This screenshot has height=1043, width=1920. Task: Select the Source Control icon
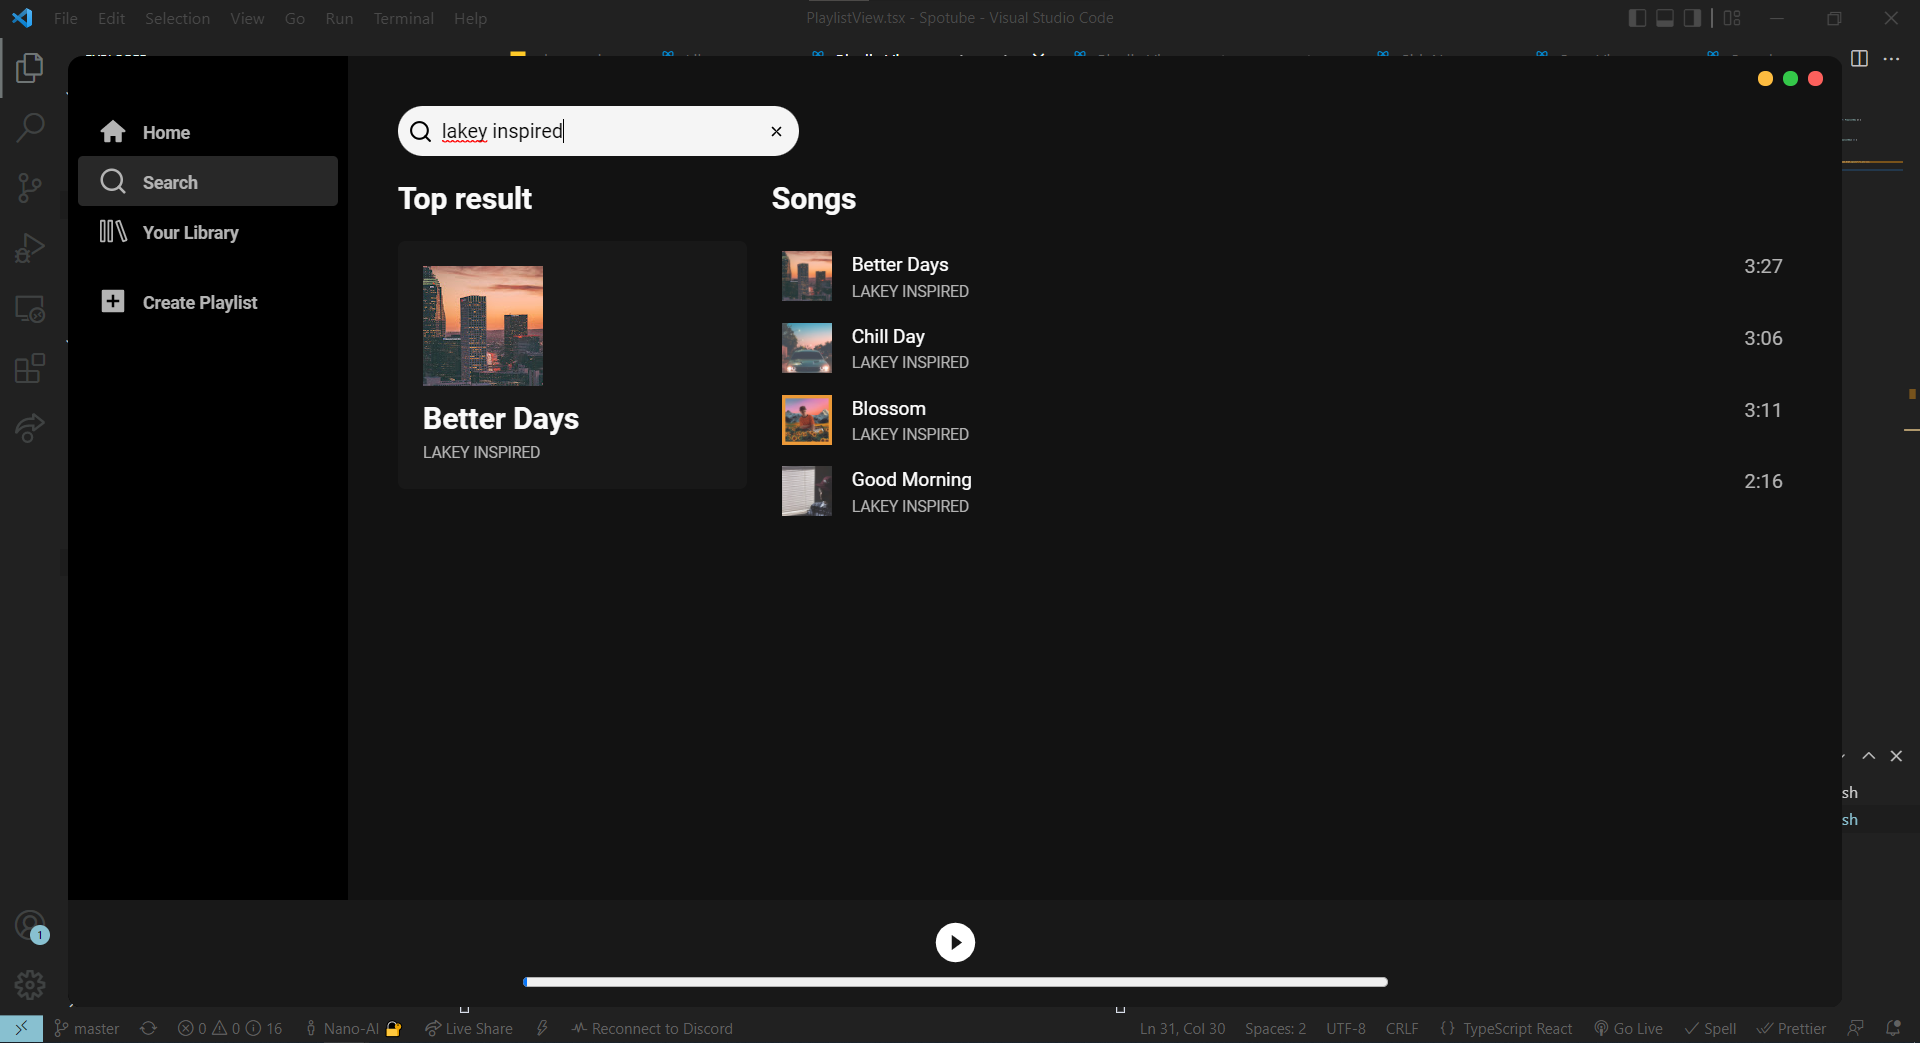(x=29, y=188)
